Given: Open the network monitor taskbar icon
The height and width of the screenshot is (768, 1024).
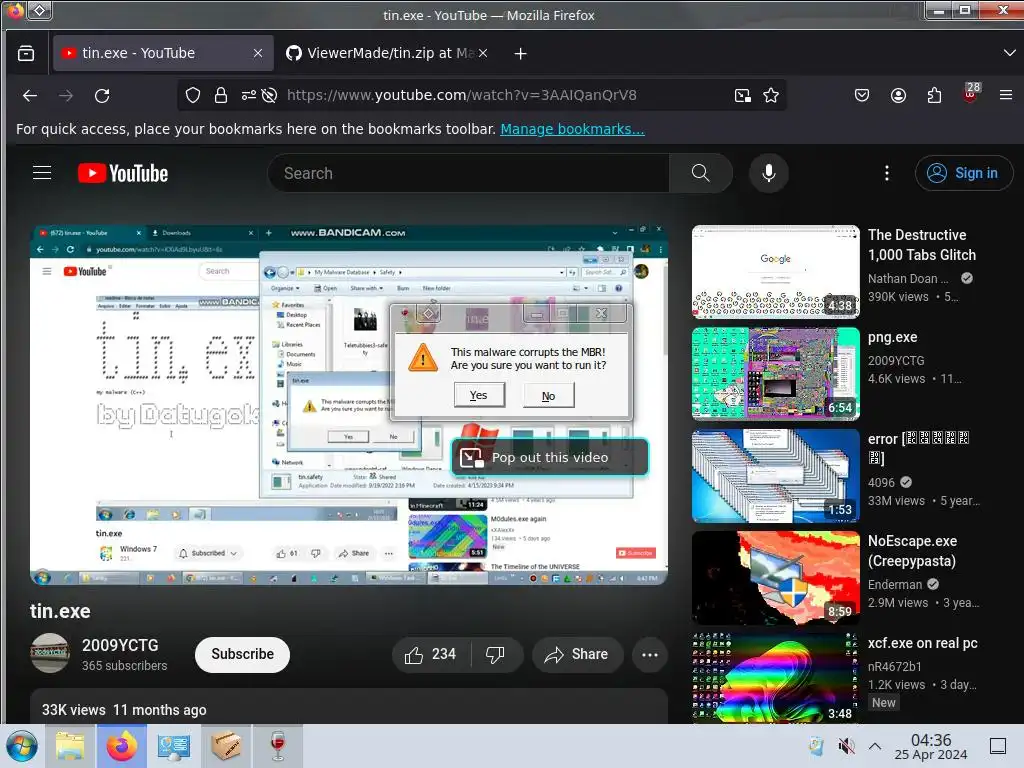Looking at the screenshot, I should [174, 746].
